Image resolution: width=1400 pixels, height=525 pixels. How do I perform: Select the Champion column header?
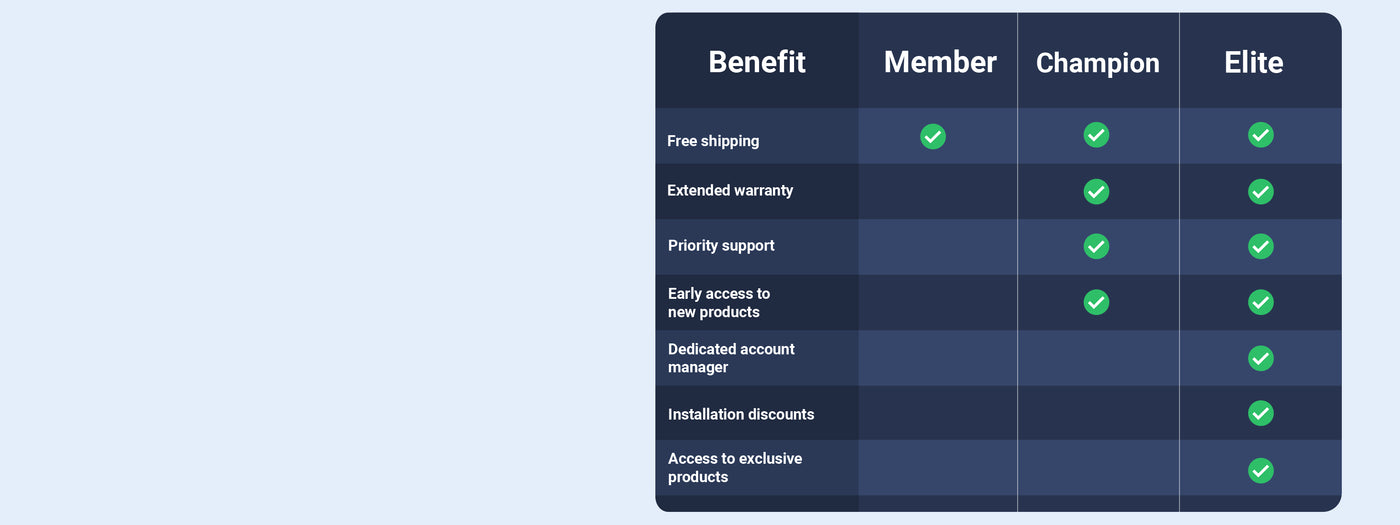[1098, 63]
